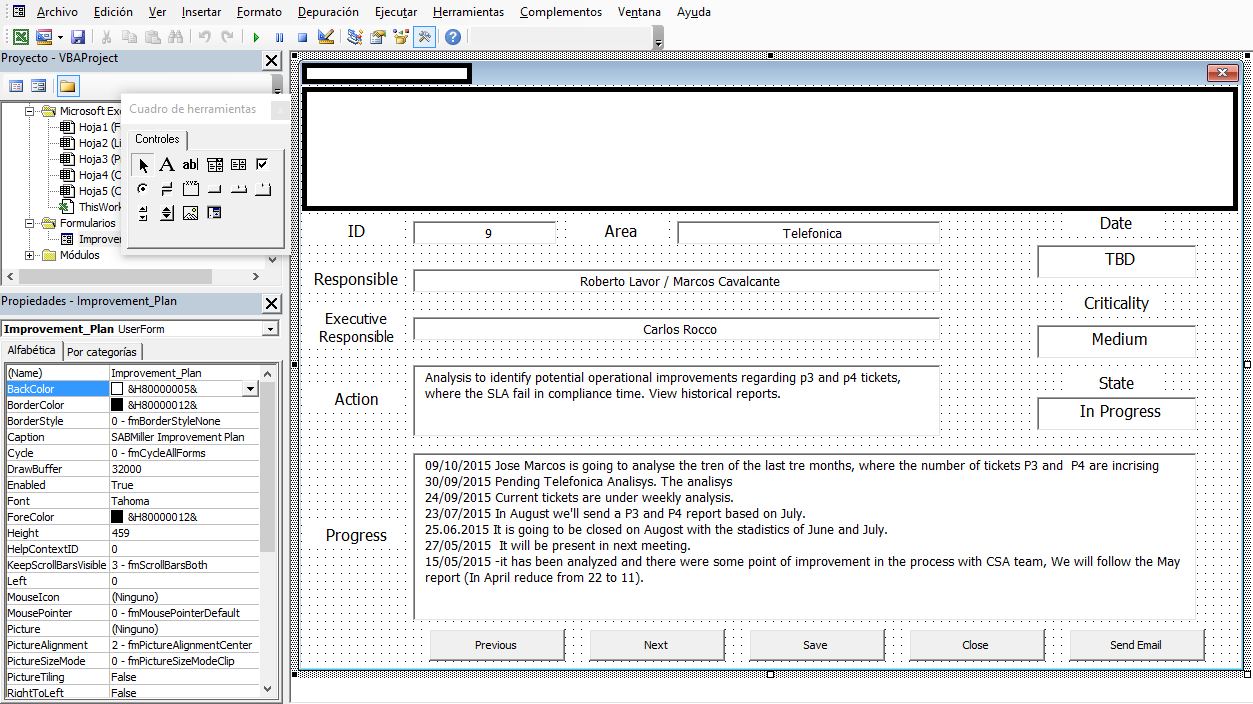Select the ComboBox control in the toolbox

214,164
